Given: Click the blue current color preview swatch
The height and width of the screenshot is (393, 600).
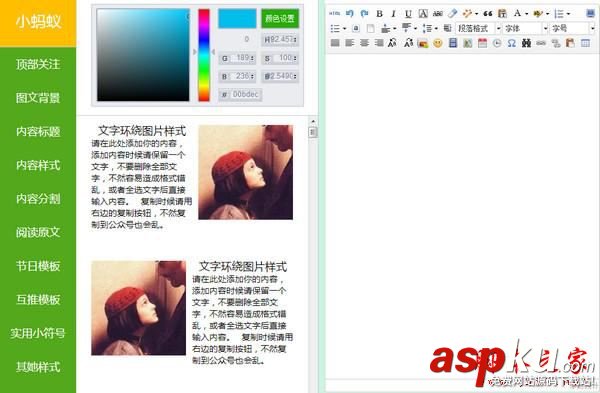Looking at the screenshot, I should 237,18.
